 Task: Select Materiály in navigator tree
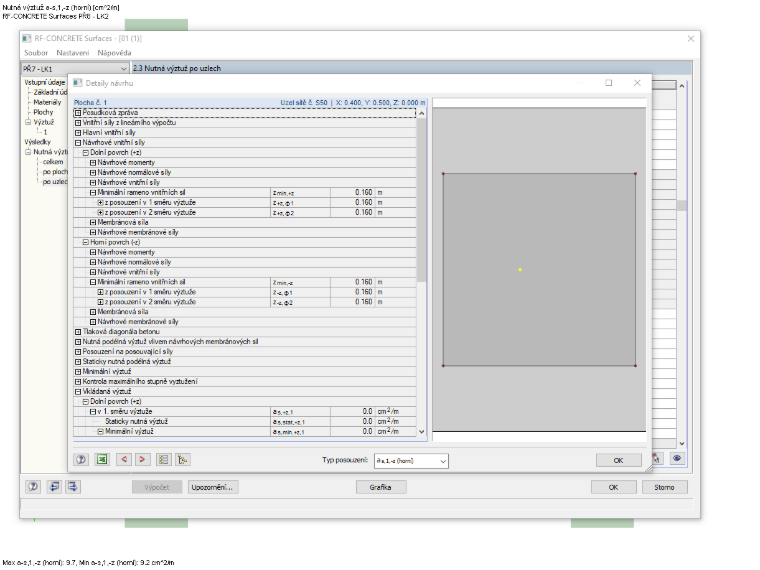[48, 102]
